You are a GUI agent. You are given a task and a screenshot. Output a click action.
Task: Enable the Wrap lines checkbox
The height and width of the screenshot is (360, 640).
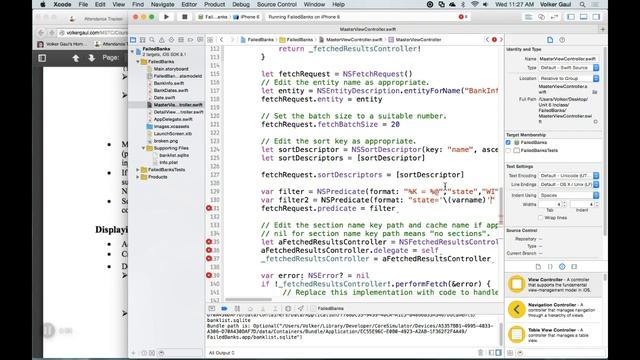click(540, 218)
